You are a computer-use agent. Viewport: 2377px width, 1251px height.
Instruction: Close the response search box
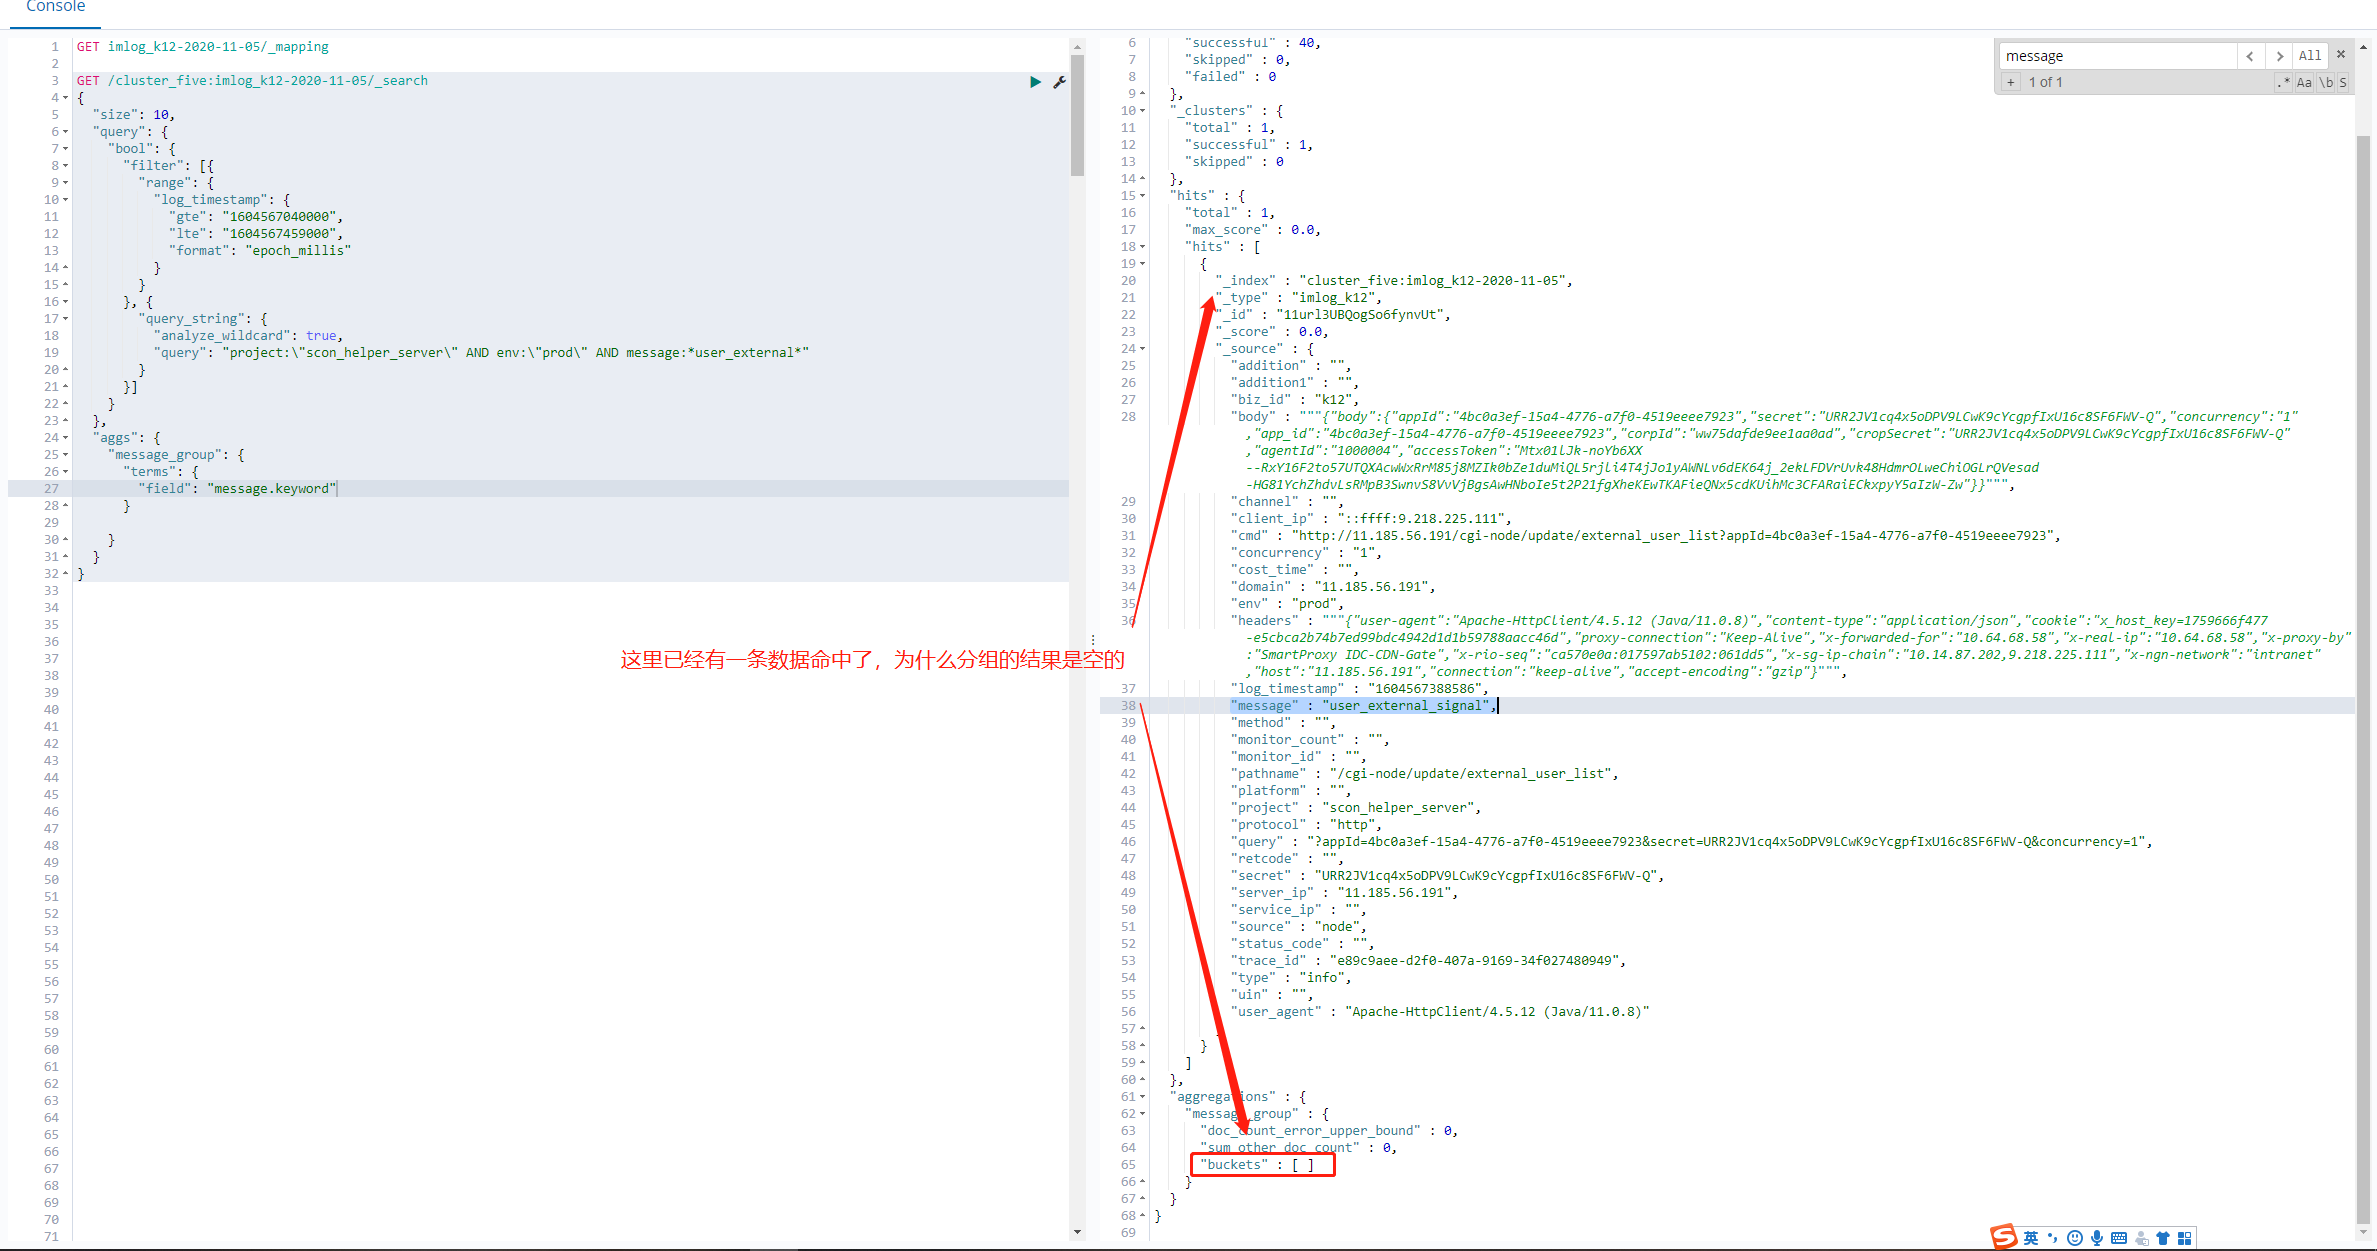pos(2341,55)
